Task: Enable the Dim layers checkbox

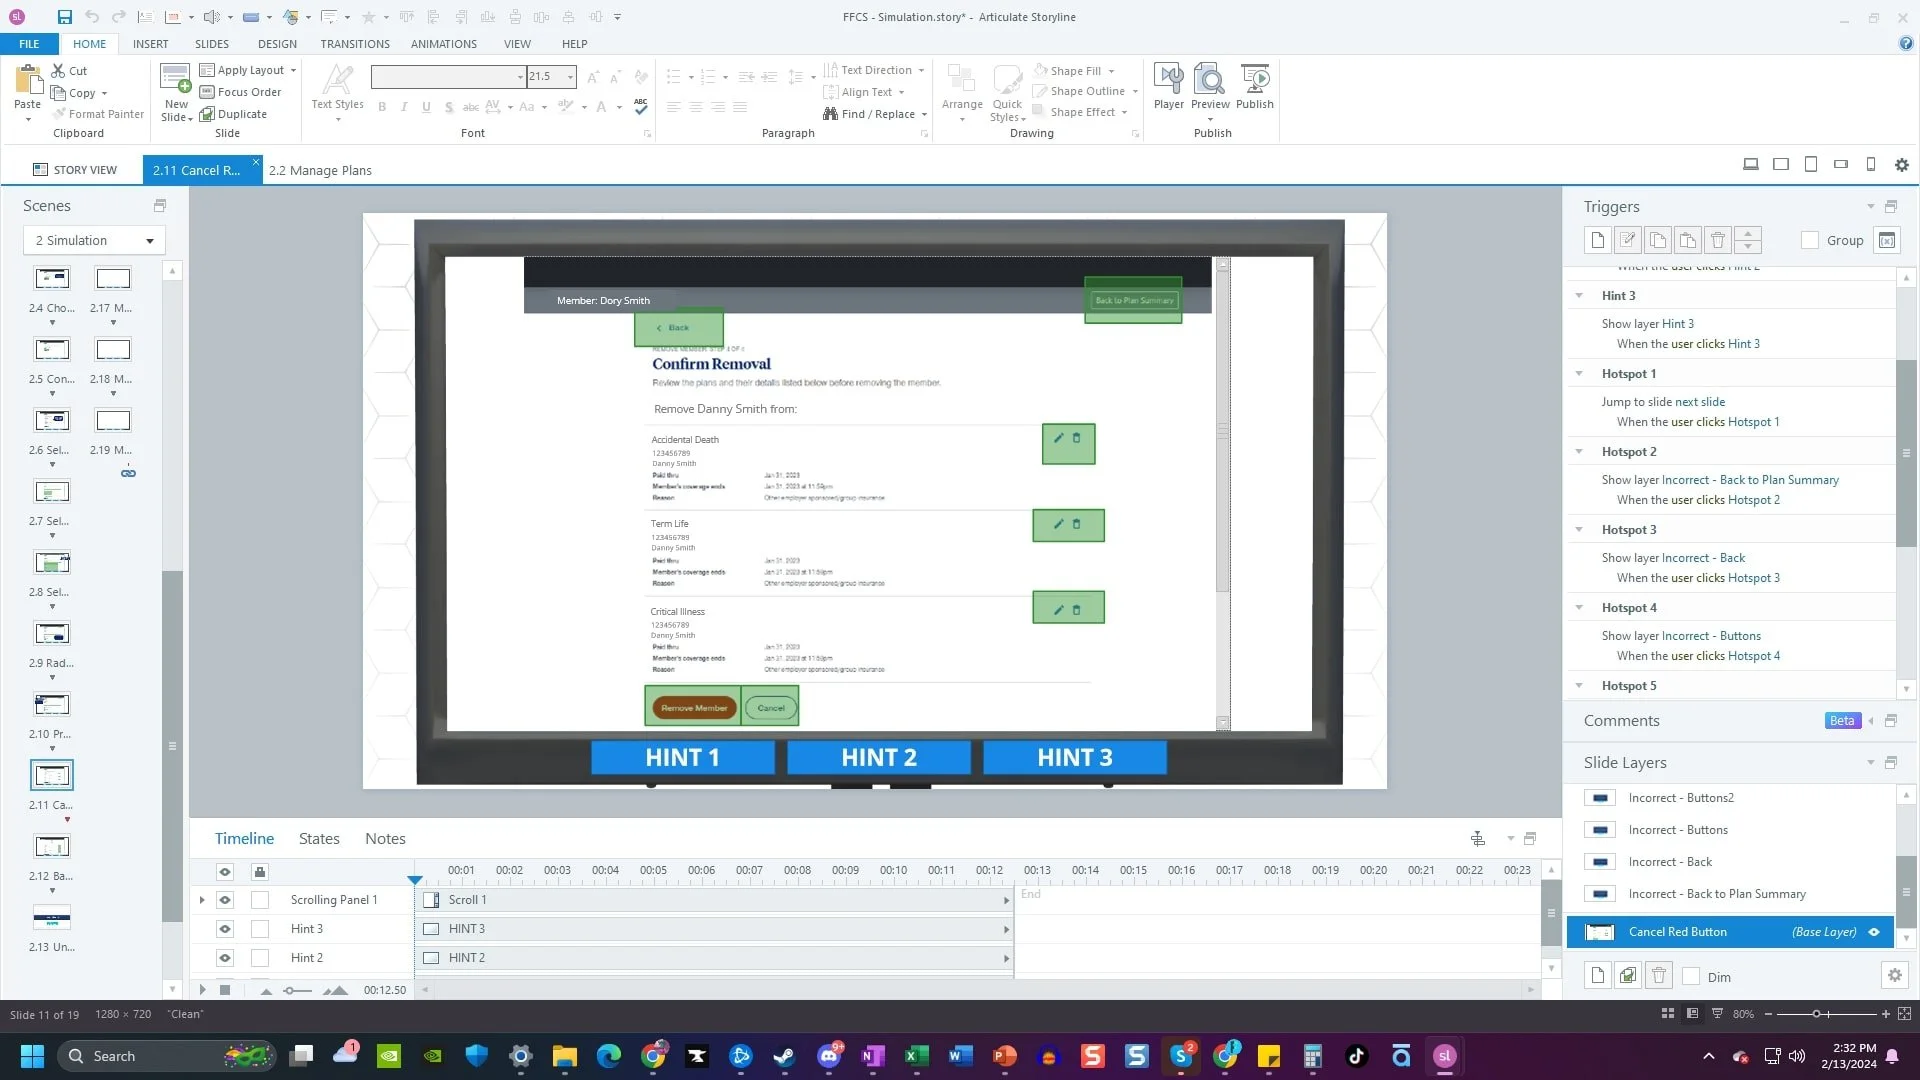Action: [1692, 977]
